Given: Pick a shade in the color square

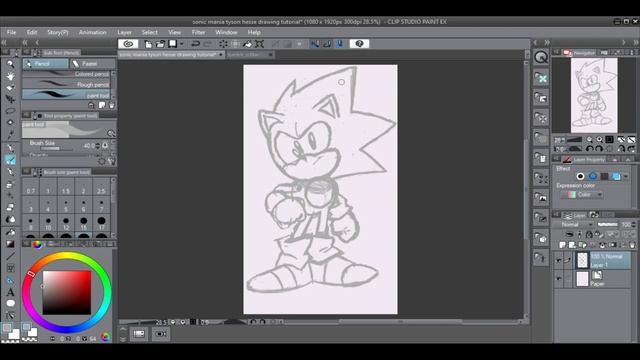Looking at the screenshot, I should [x=67, y=293].
